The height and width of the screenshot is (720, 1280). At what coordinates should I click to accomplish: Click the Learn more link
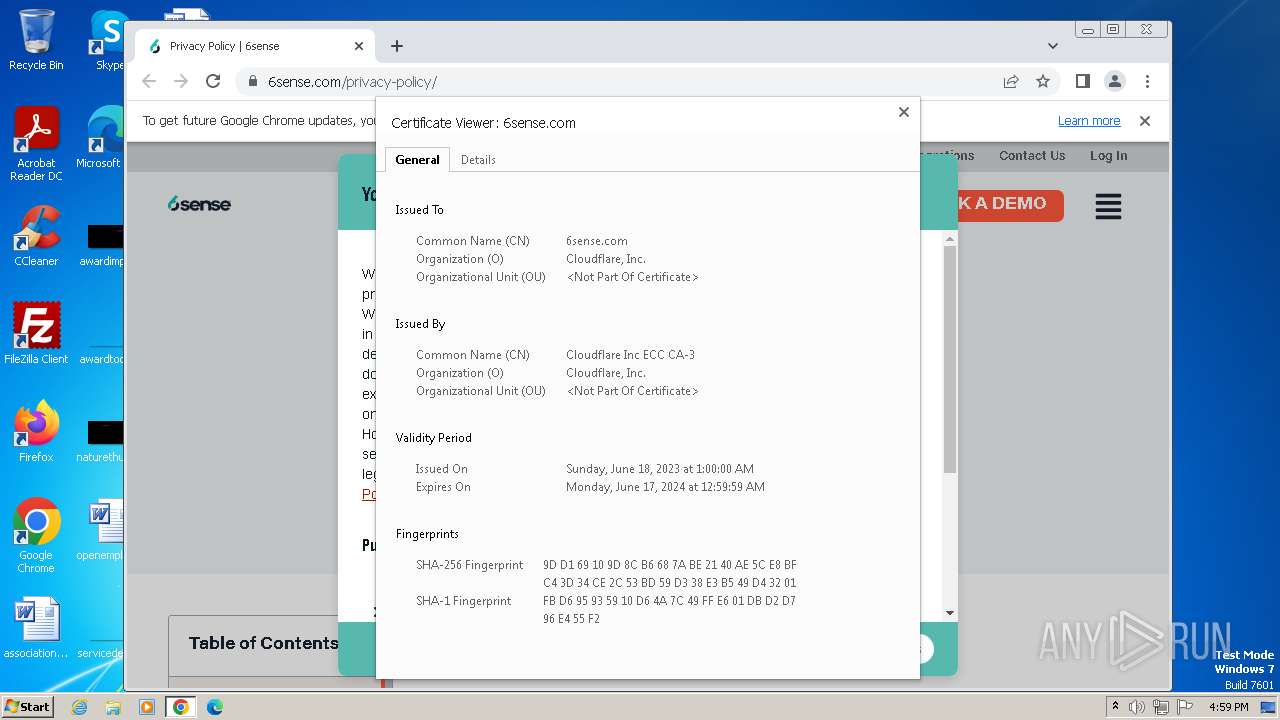(x=1089, y=121)
